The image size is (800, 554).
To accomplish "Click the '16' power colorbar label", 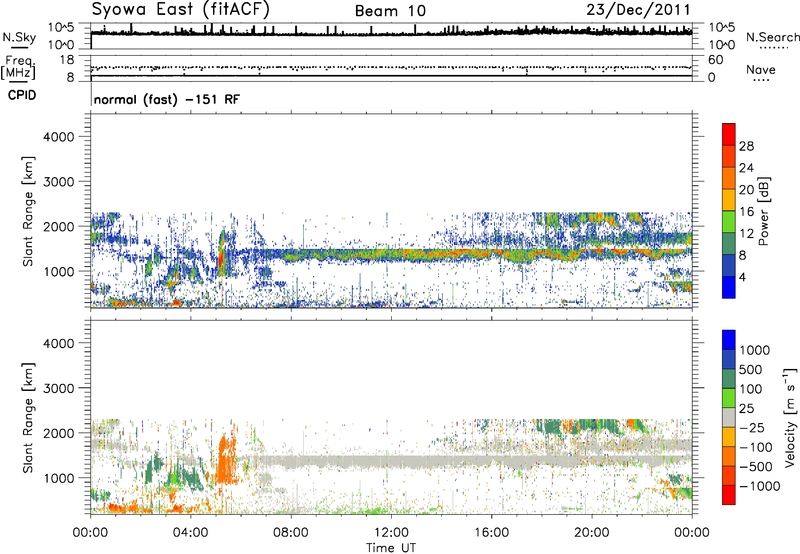I will (x=746, y=212).
